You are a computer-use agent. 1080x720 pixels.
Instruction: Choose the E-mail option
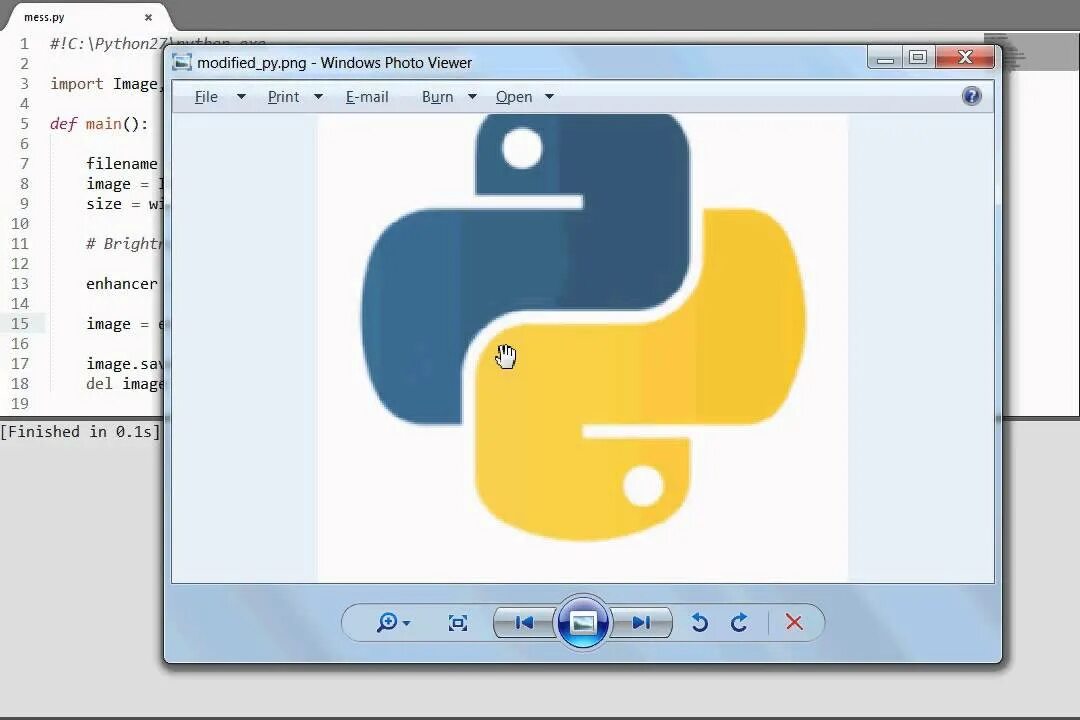367,97
